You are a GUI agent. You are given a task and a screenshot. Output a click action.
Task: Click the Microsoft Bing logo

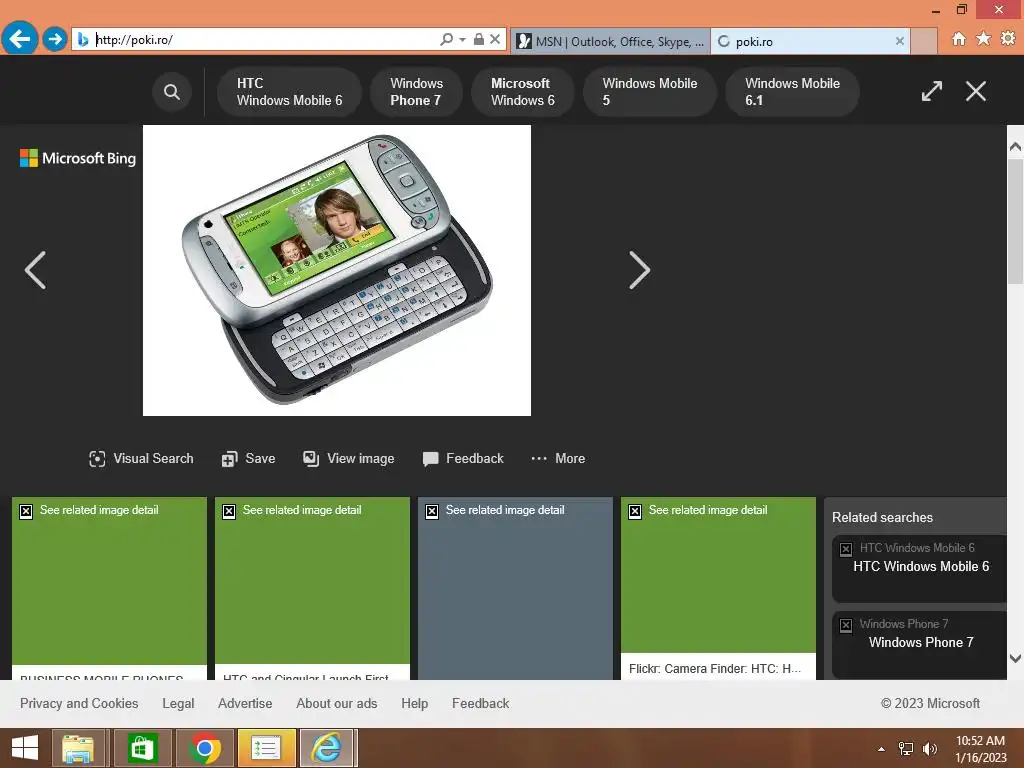(78, 158)
